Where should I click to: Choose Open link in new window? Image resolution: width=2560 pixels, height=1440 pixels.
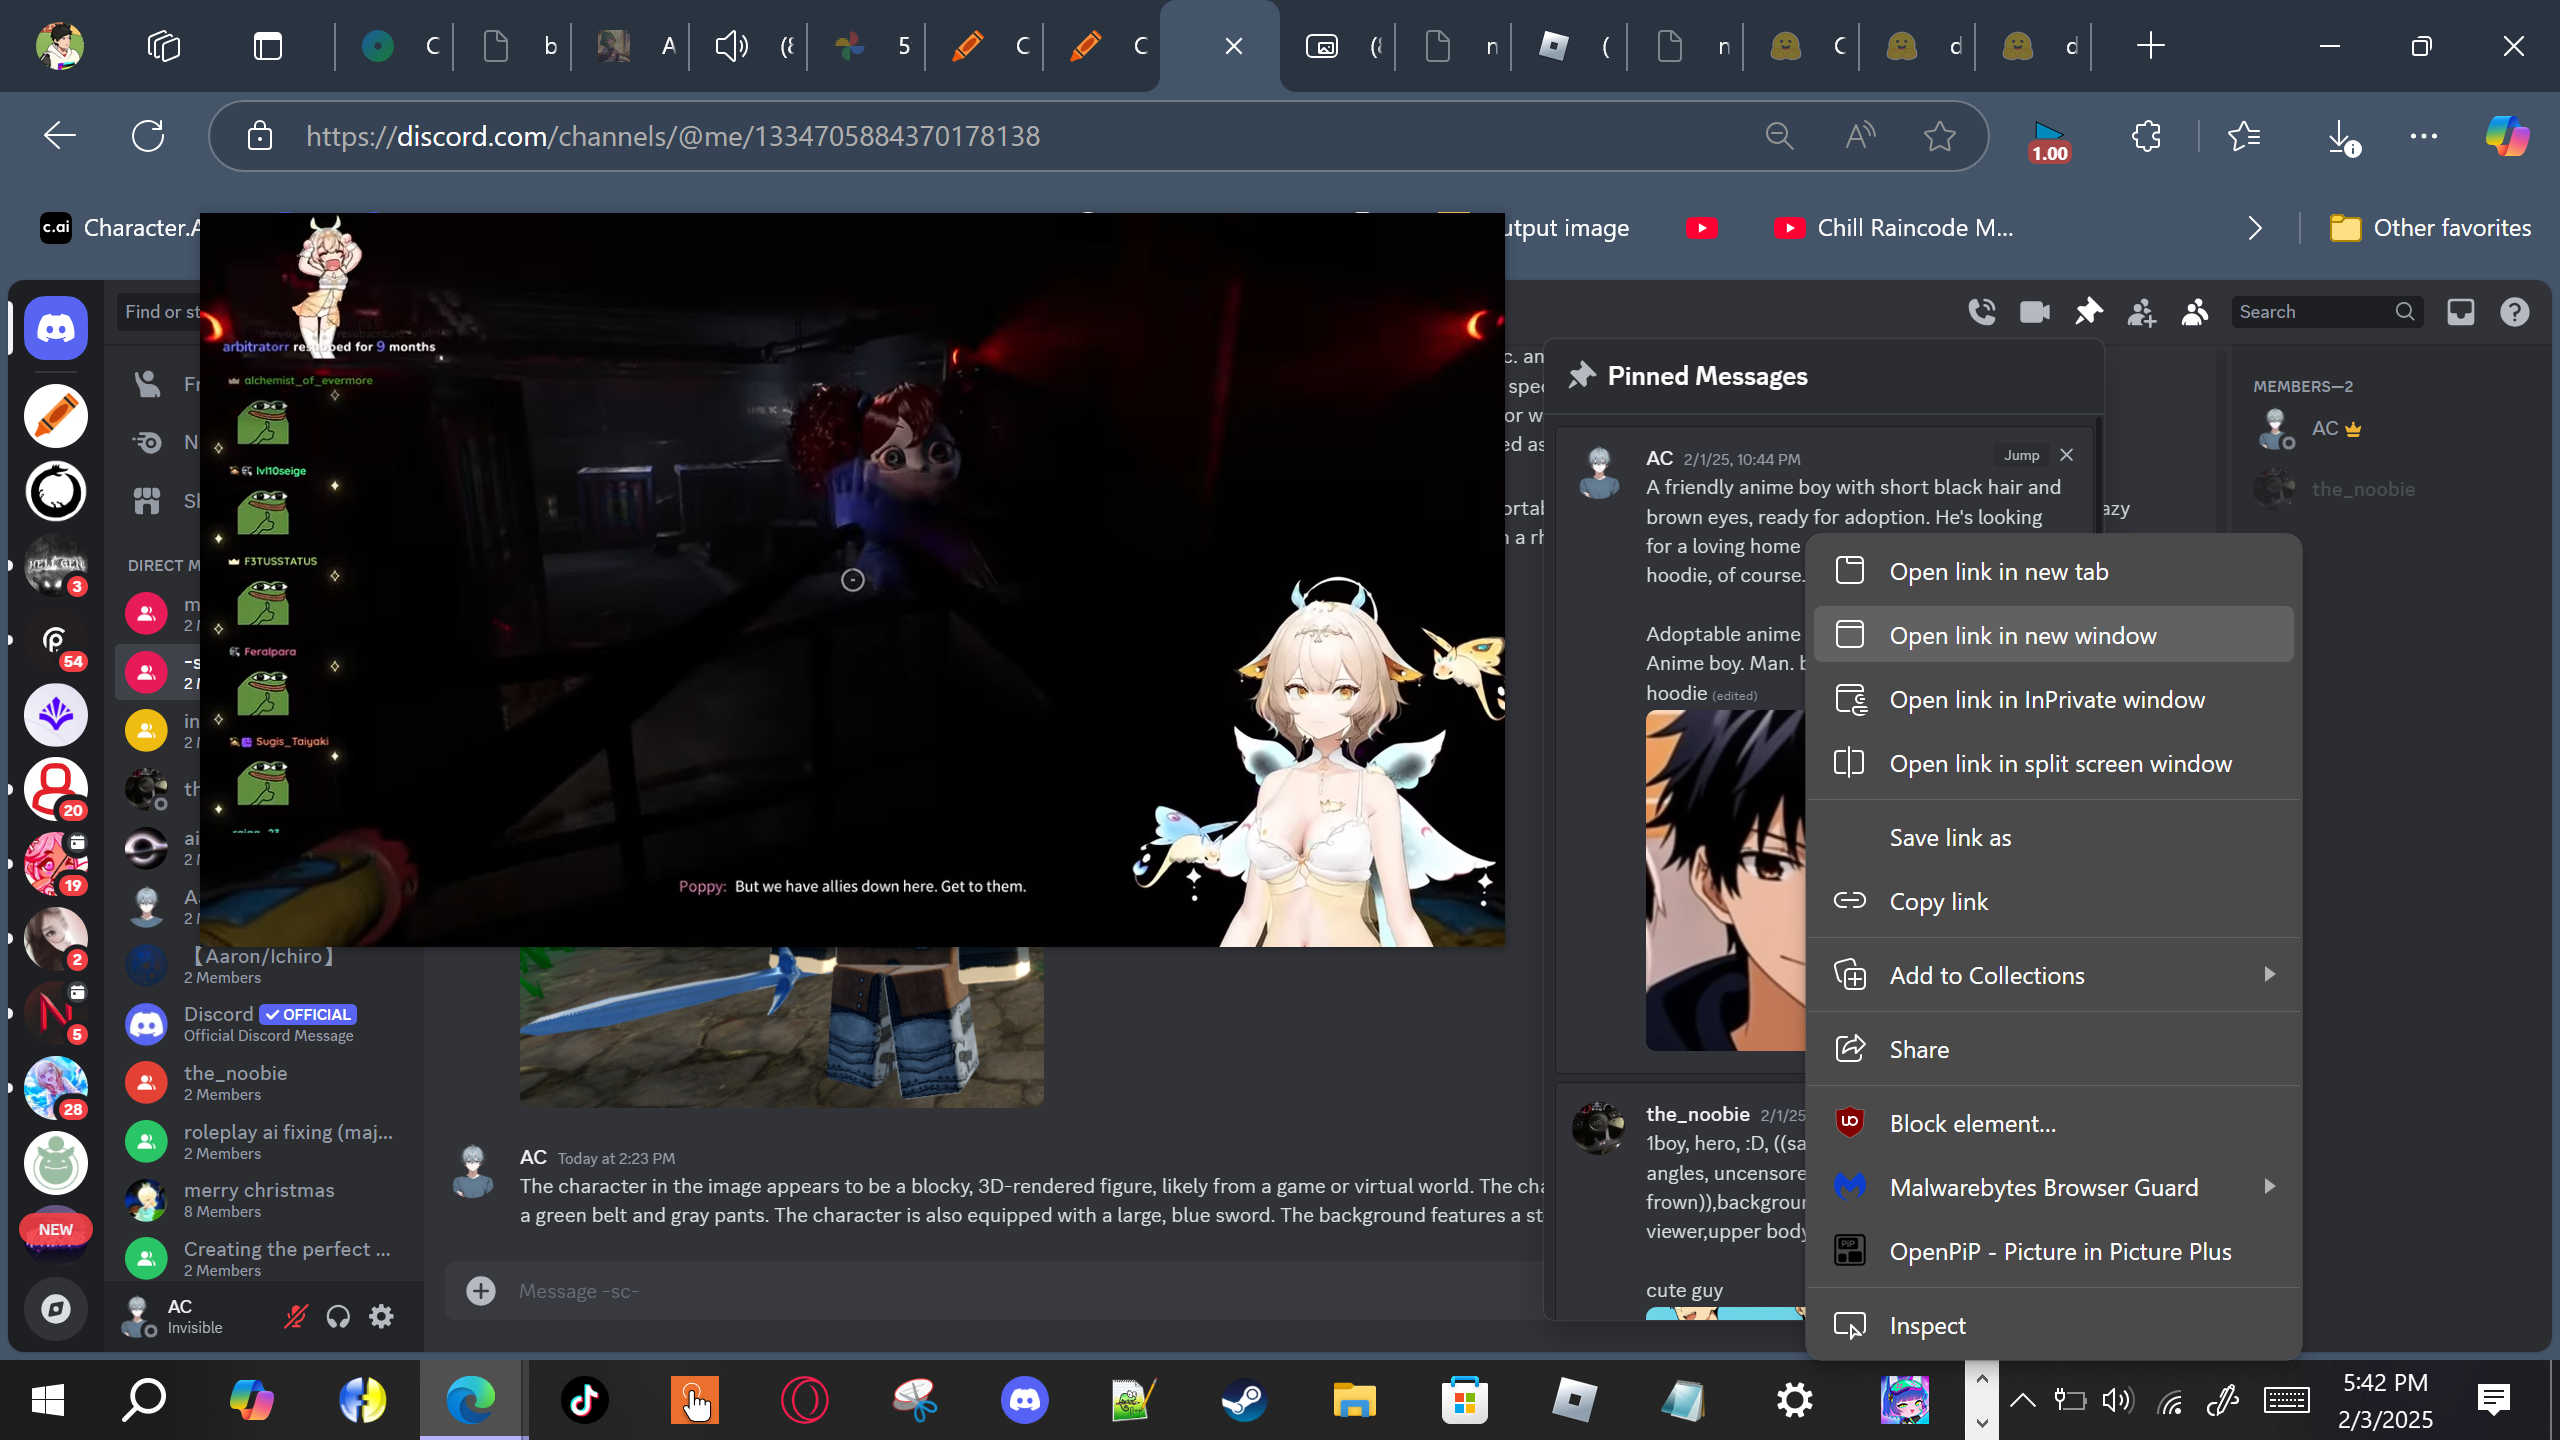(x=2053, y=635)
